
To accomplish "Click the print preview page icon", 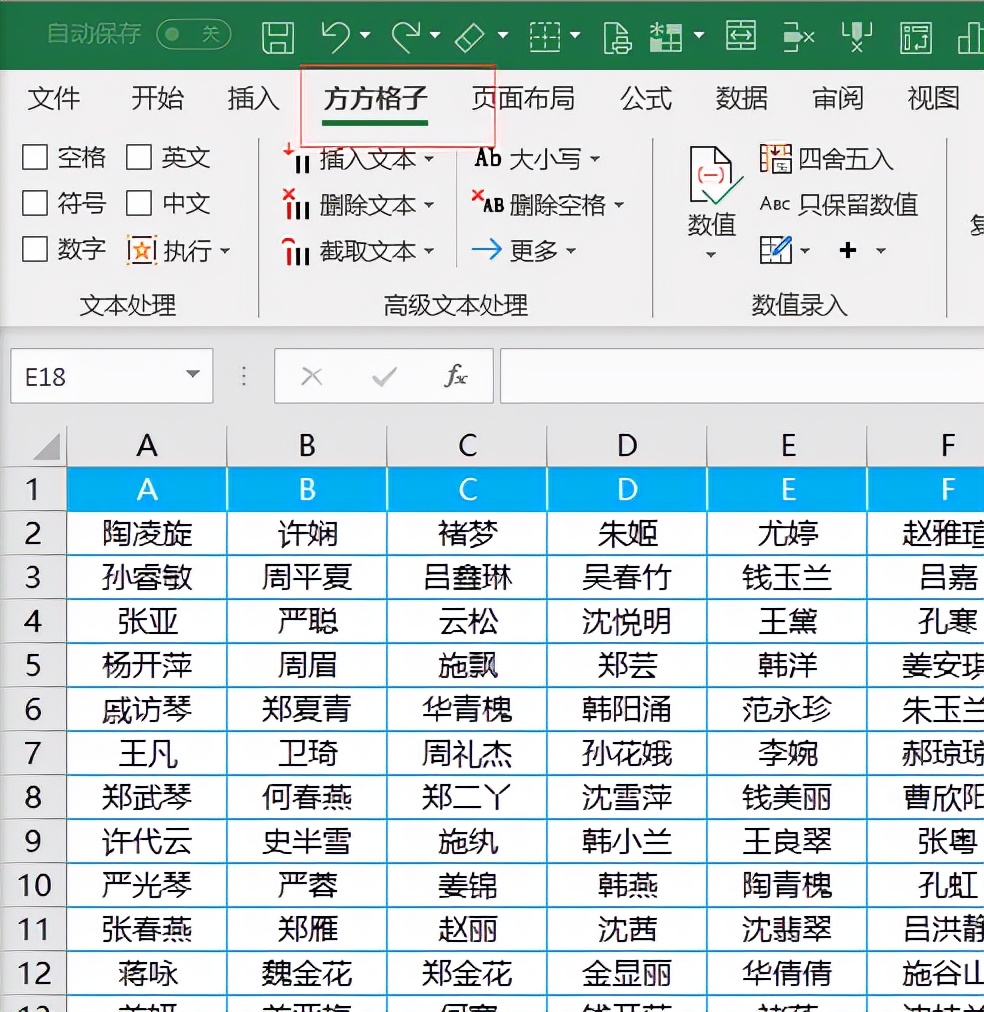I will (617, 37).
